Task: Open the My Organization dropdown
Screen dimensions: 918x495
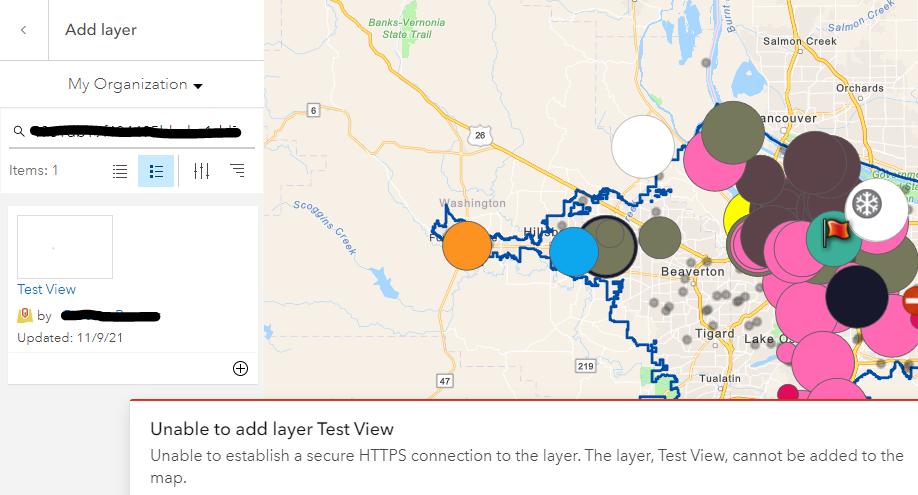Action: [135, 85]
